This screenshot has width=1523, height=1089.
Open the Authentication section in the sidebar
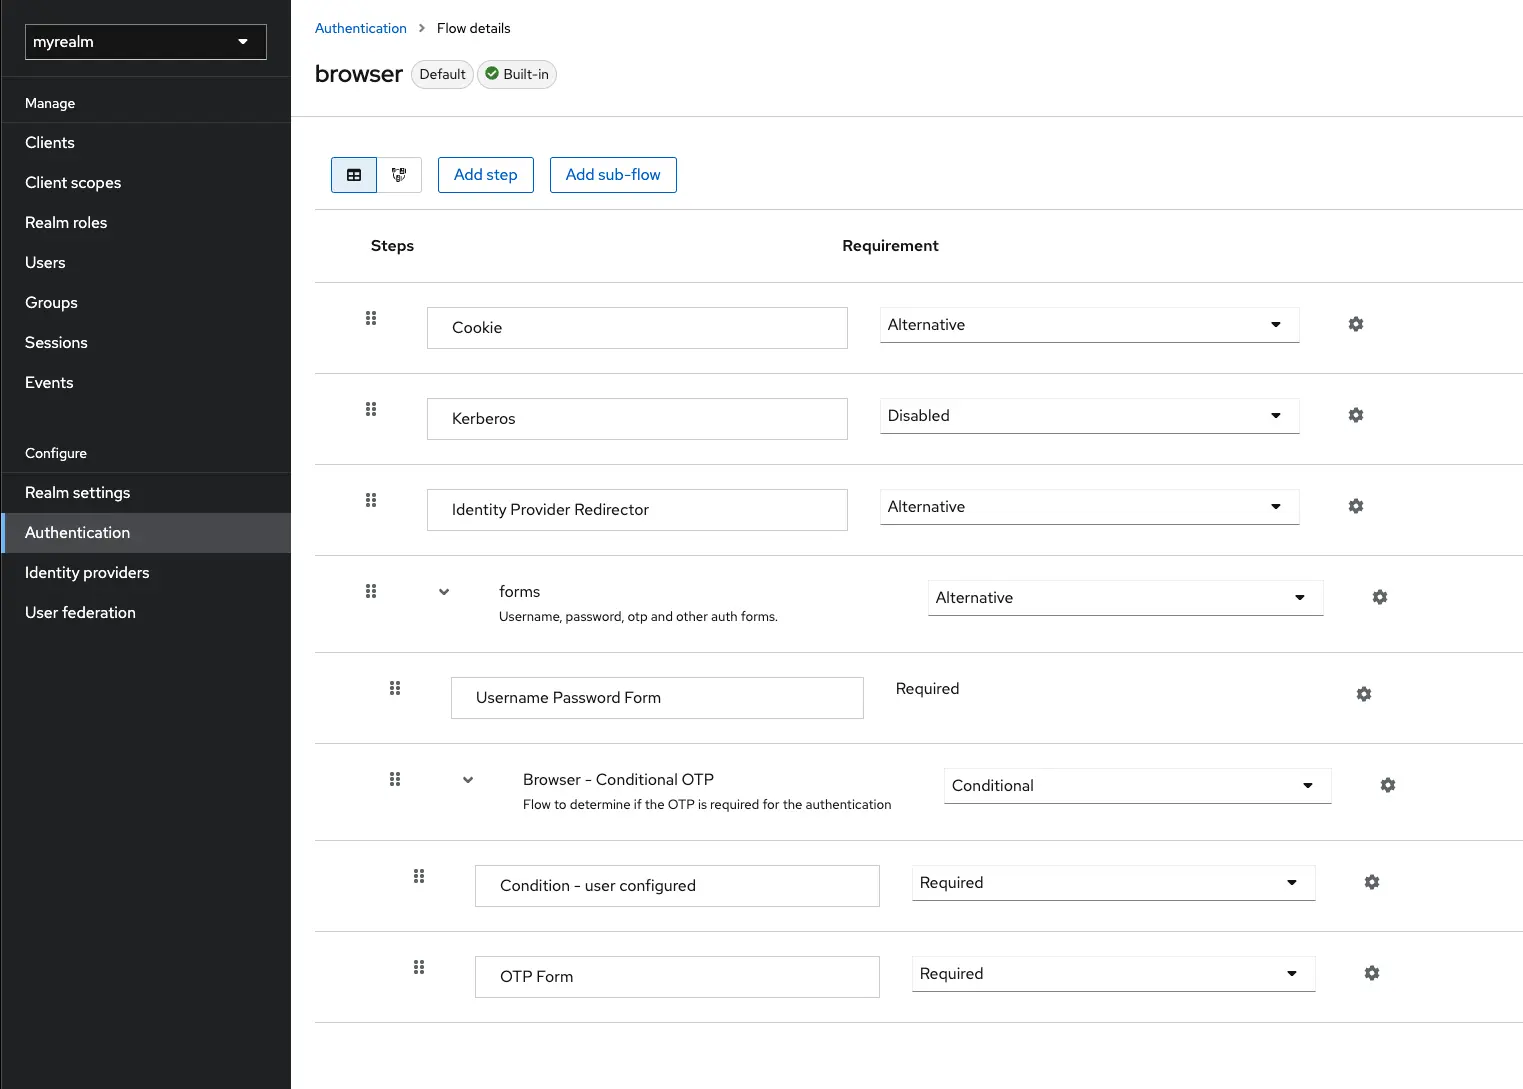77,532
